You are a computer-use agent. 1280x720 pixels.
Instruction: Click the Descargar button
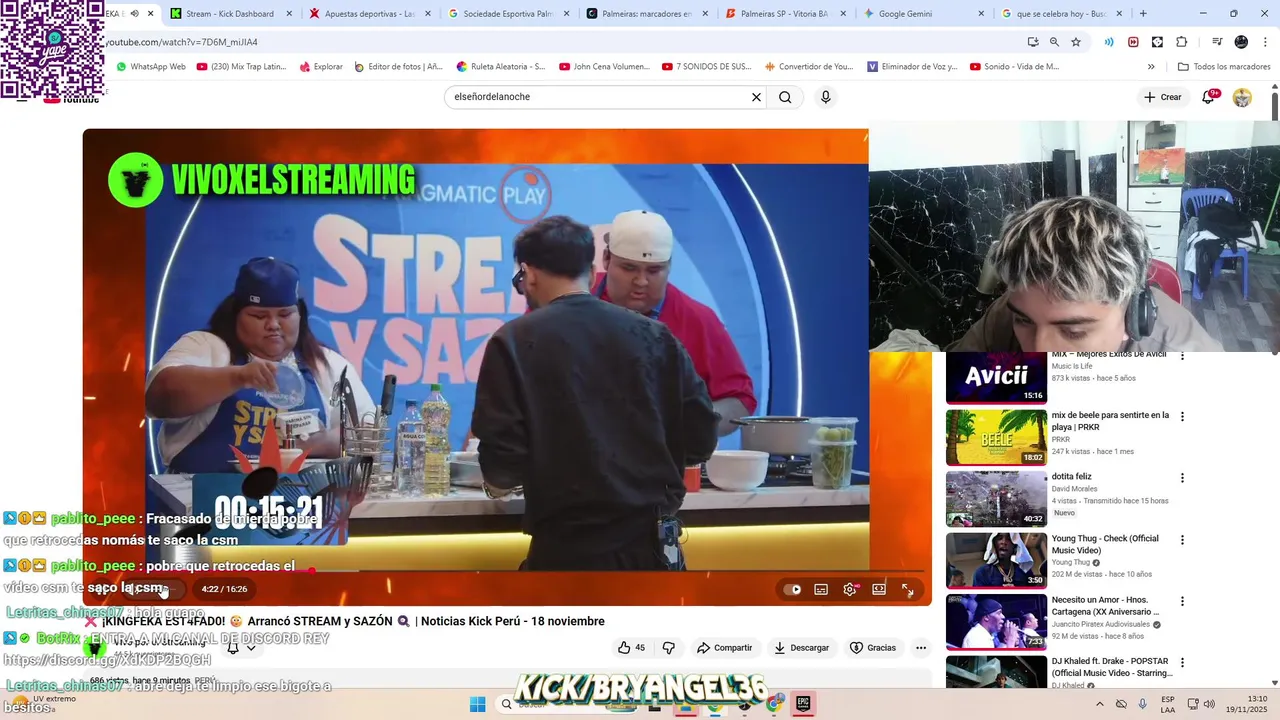click(801, 648)
